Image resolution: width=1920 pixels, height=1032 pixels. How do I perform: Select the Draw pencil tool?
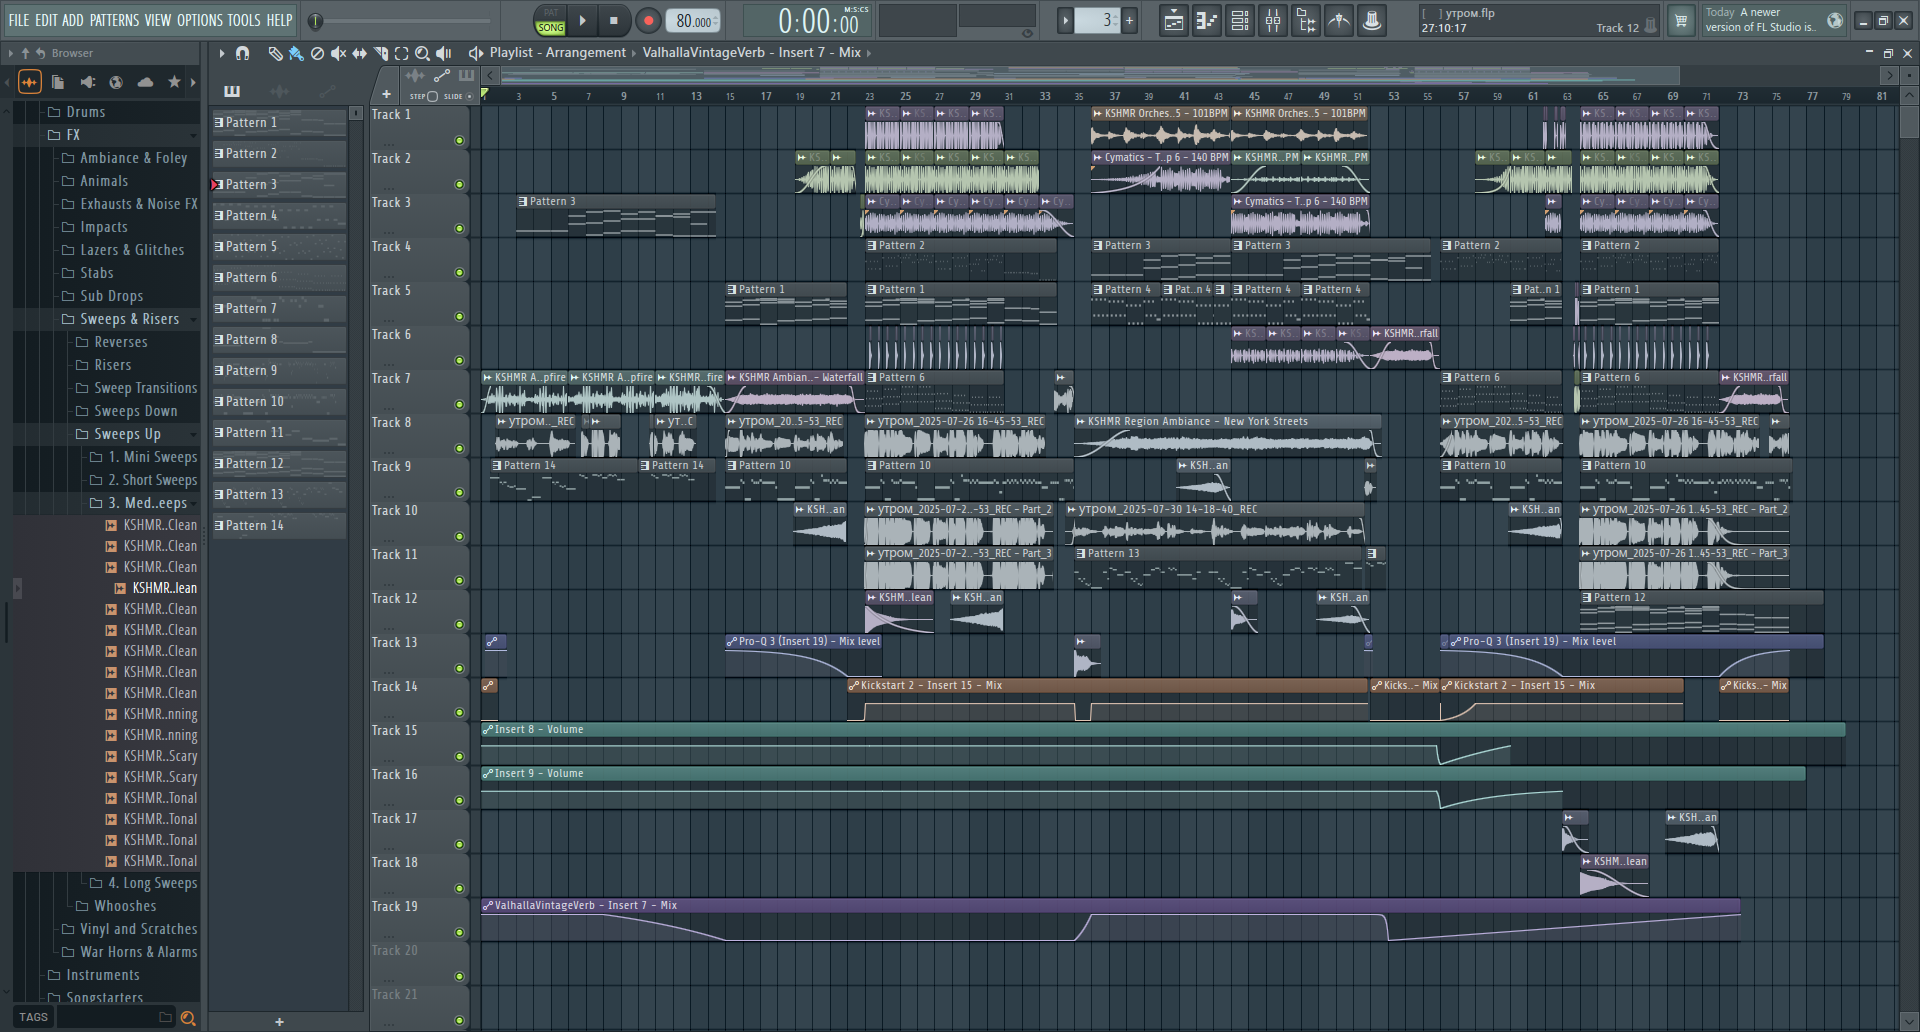point(275,53)
